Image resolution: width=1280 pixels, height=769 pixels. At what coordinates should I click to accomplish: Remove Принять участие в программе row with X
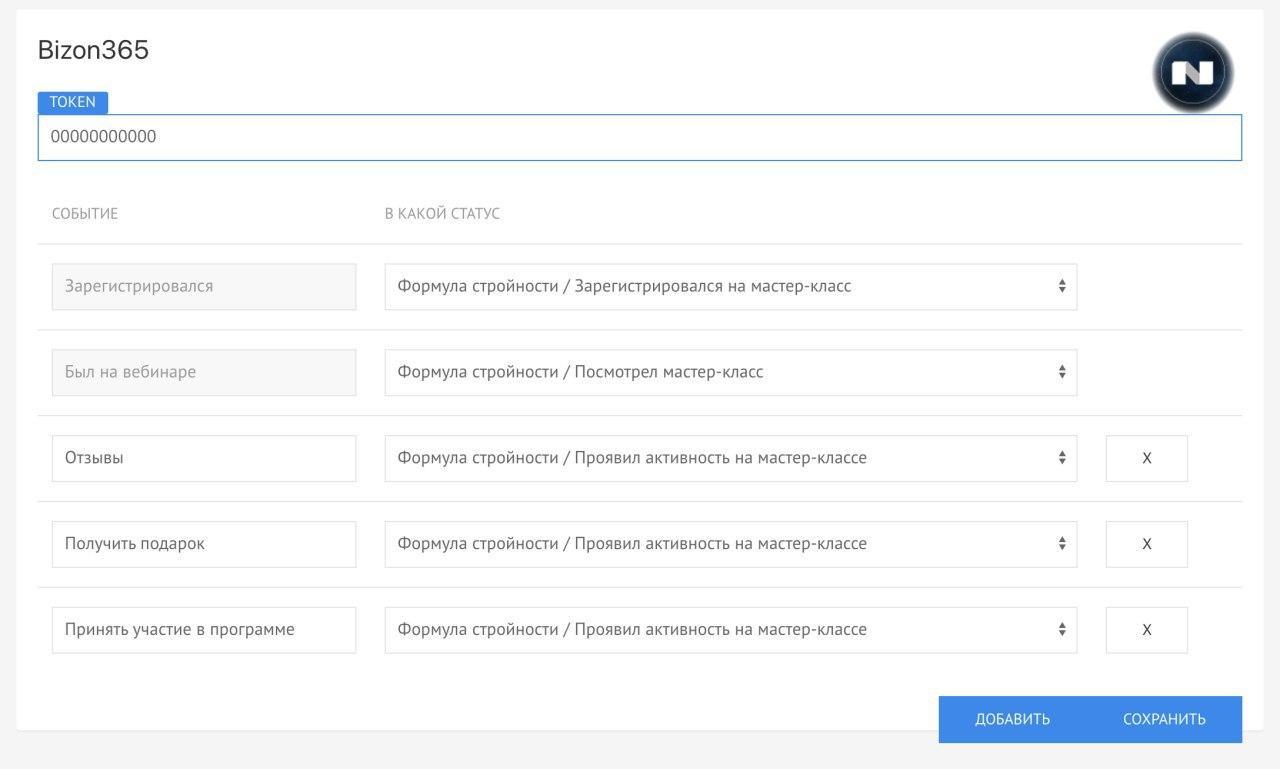1147,630
